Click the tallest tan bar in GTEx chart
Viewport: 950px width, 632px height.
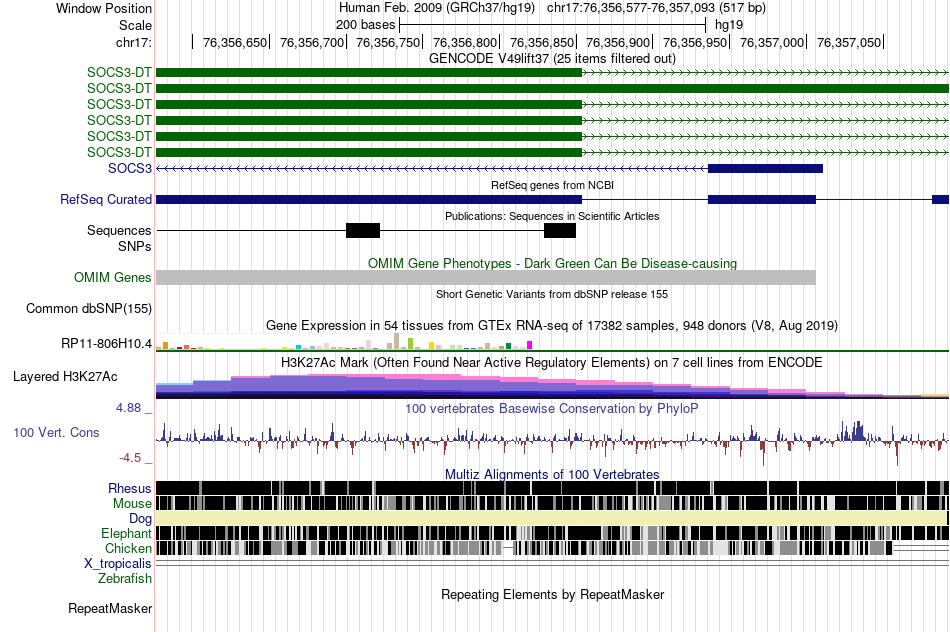pyautogui.click(x=397, y=341)
